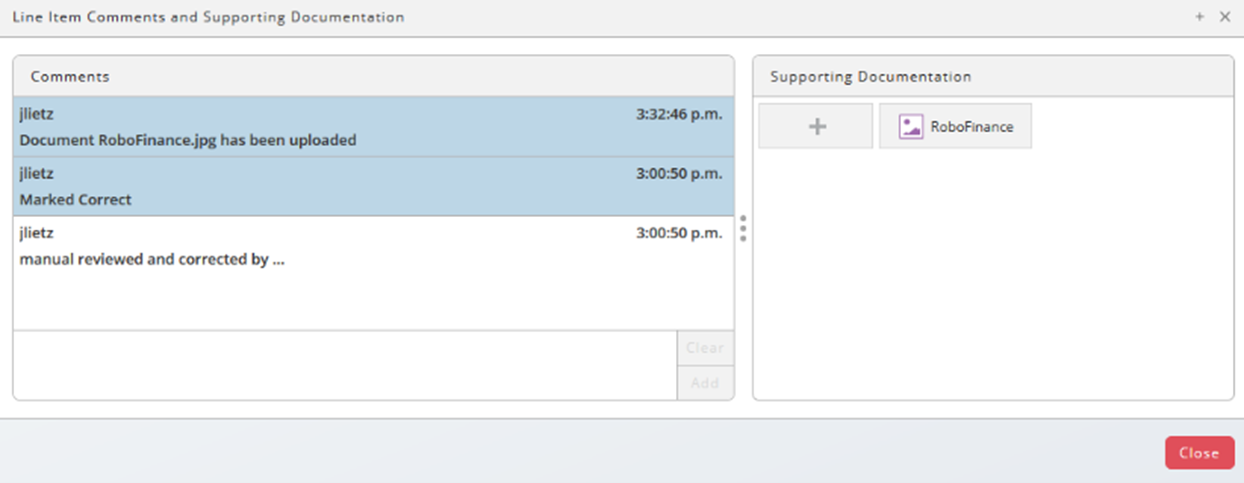This screenshot has width=1244, height=483.
Task: Select the 'Document RoboFinance.jpg has been uploaded' comment
Action: pyautogui.click(x=374, y=127)
